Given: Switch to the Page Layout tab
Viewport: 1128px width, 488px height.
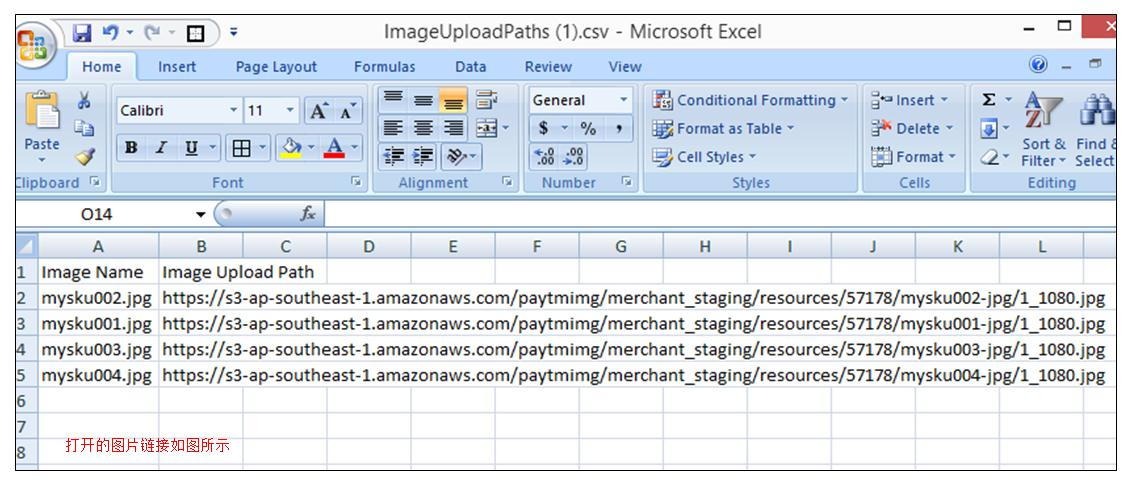Looking at the screenshot, I should click(x=276, y=67).
